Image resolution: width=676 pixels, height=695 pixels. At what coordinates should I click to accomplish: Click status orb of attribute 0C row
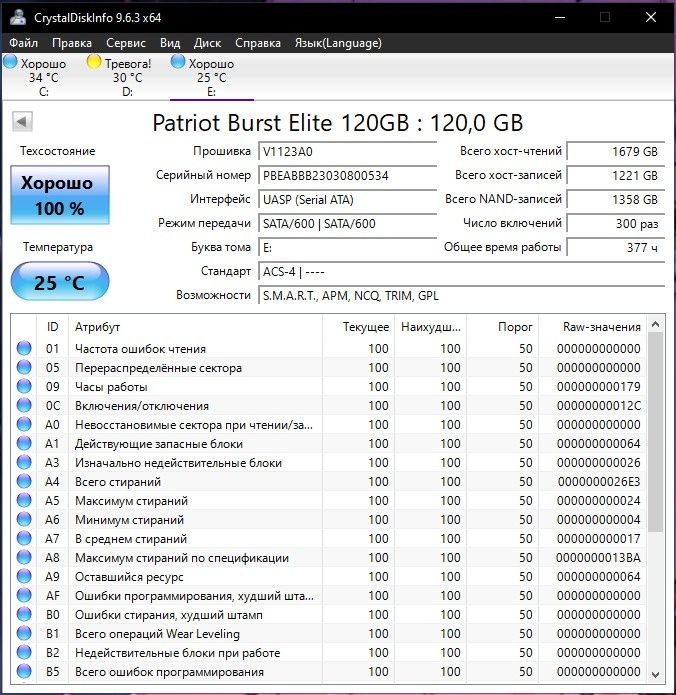[x=24, y=406]
